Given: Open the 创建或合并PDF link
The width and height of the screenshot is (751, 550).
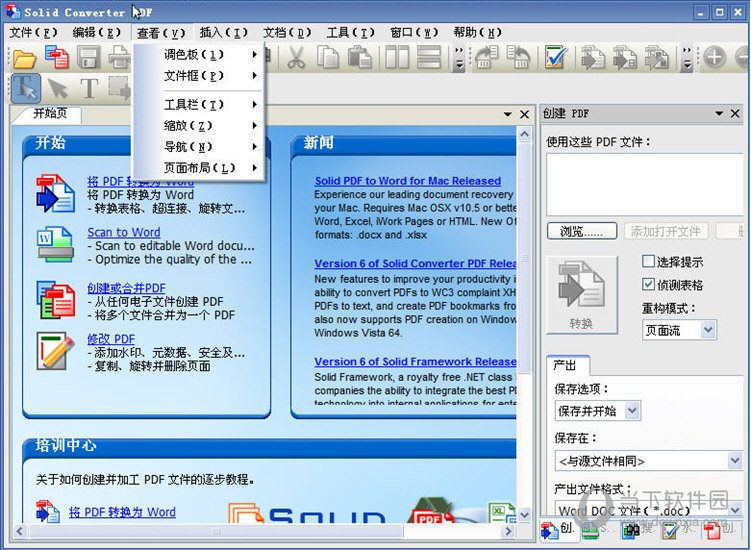Looking at the screenshot, I should pyautogui.click(x=126, y=288).
